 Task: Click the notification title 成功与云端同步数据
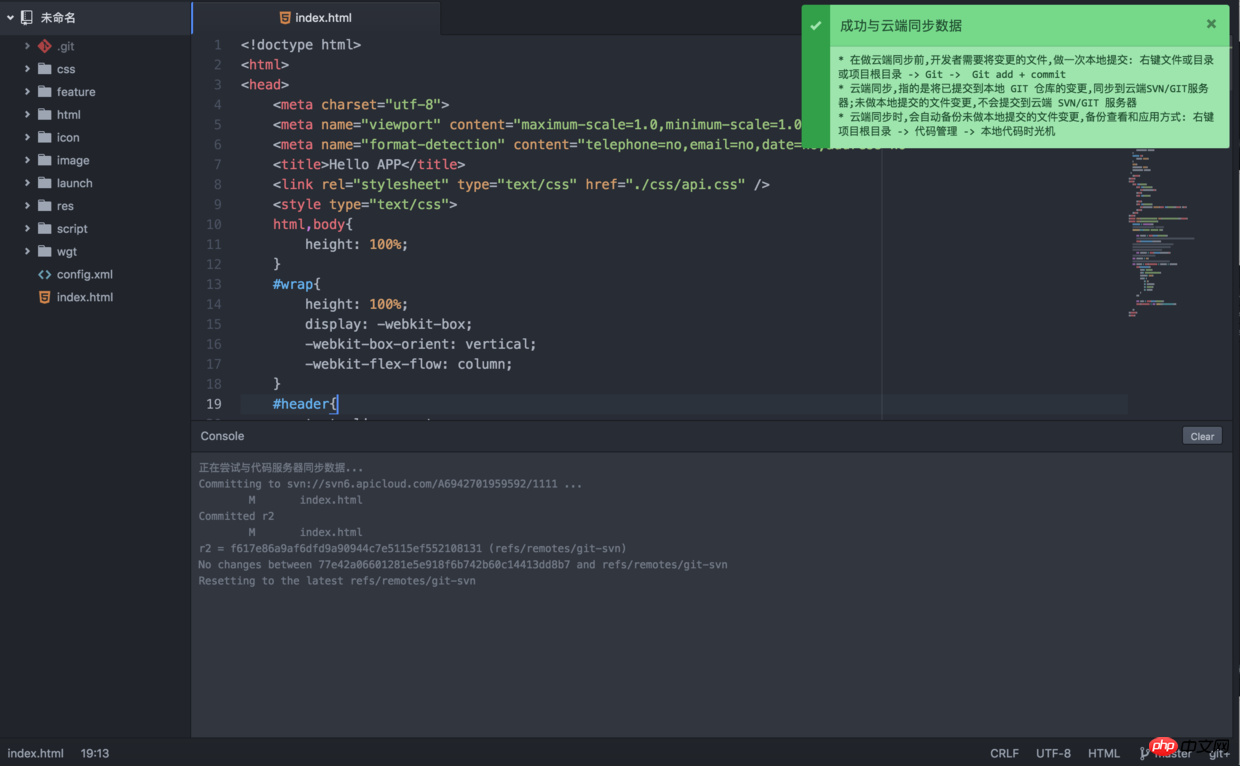[901, 25]
